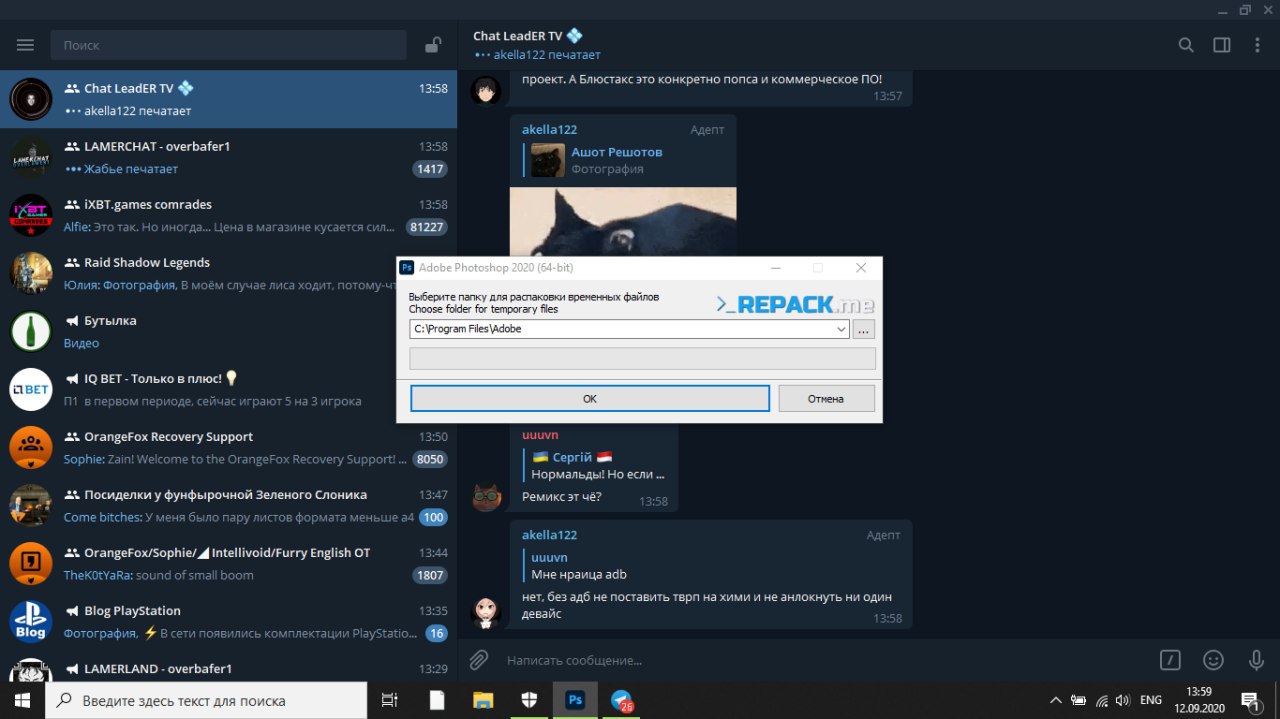
Task: Open the bot commands slash icon
Action: (x=1170, y=660)
